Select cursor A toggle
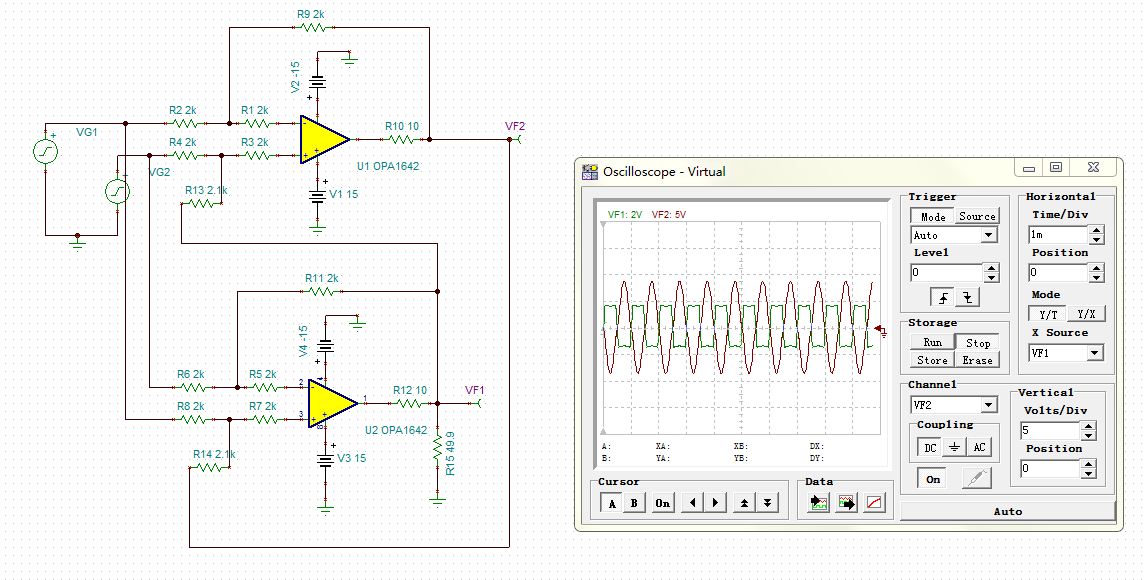 pyautogui.click(x=612, y=503)
